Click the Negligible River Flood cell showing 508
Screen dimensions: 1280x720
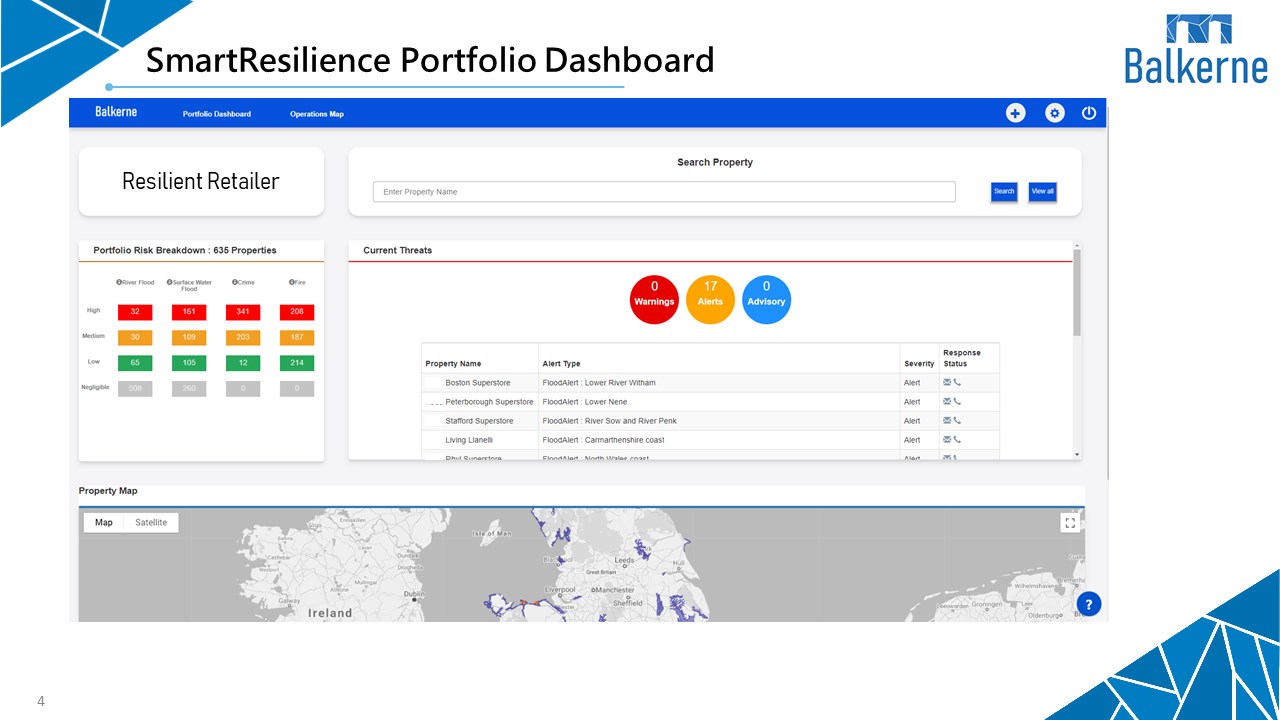(x=135, y=388)
